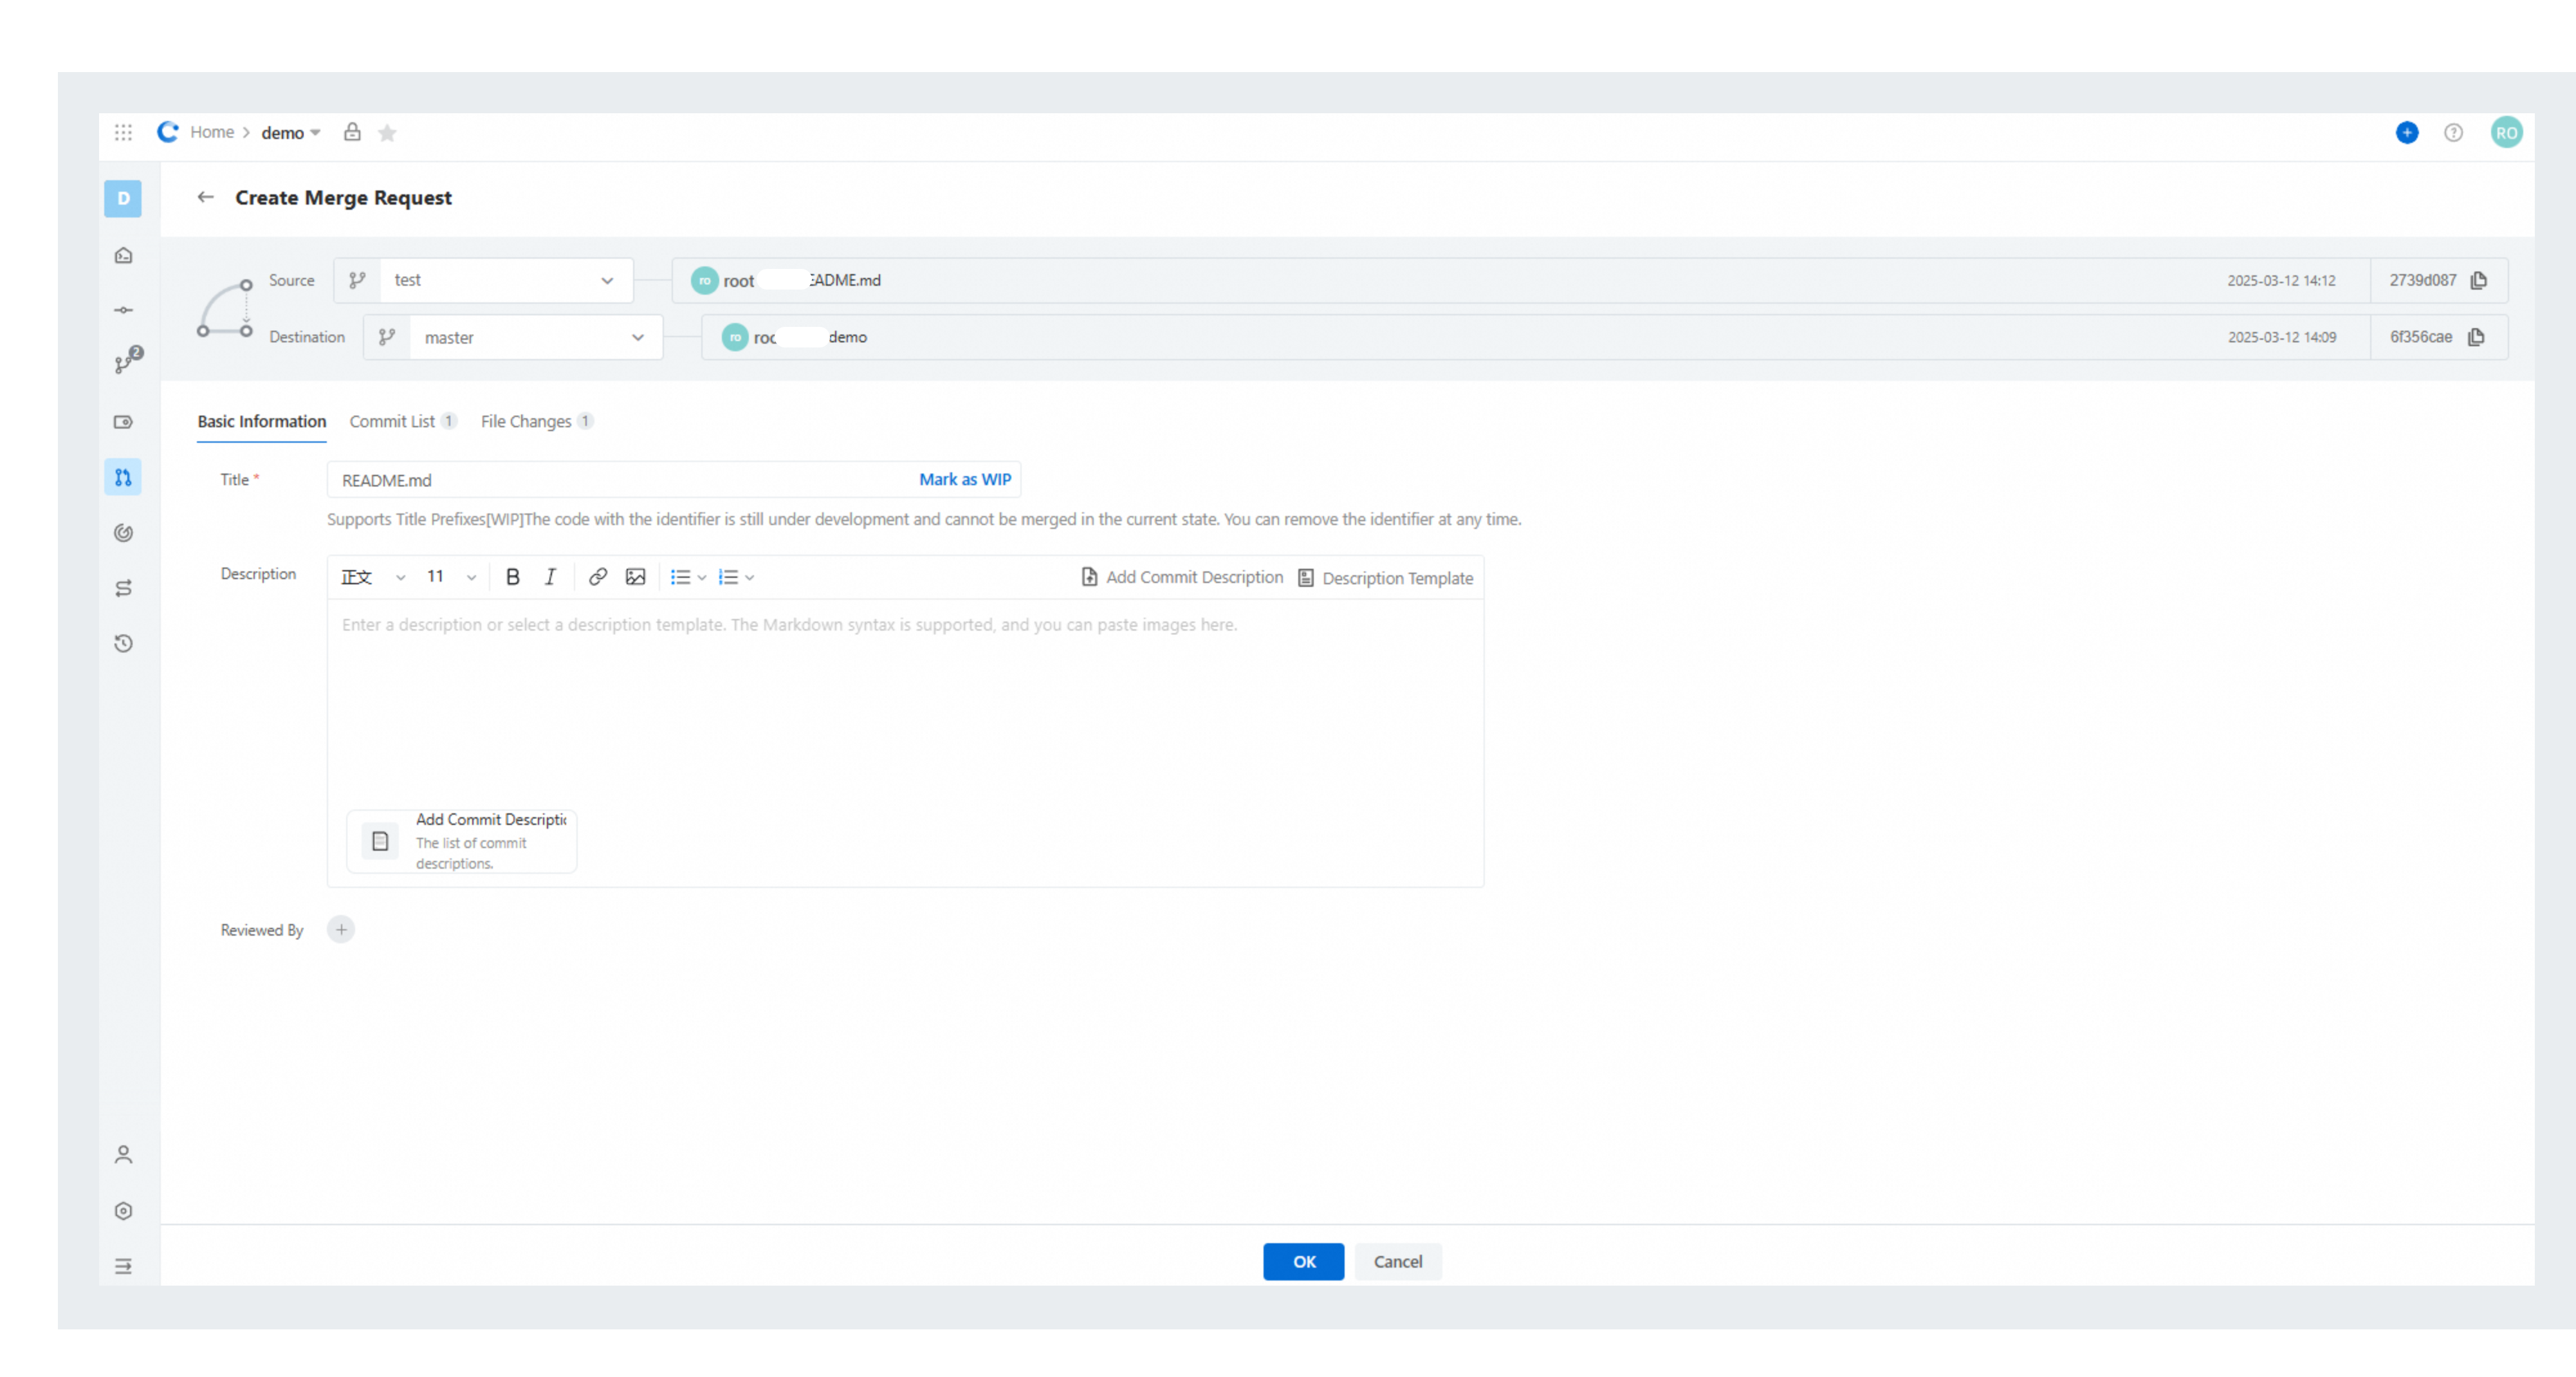Star the demo project
This screenshot has height=1377, width=2576.
(x=388, y=132)
